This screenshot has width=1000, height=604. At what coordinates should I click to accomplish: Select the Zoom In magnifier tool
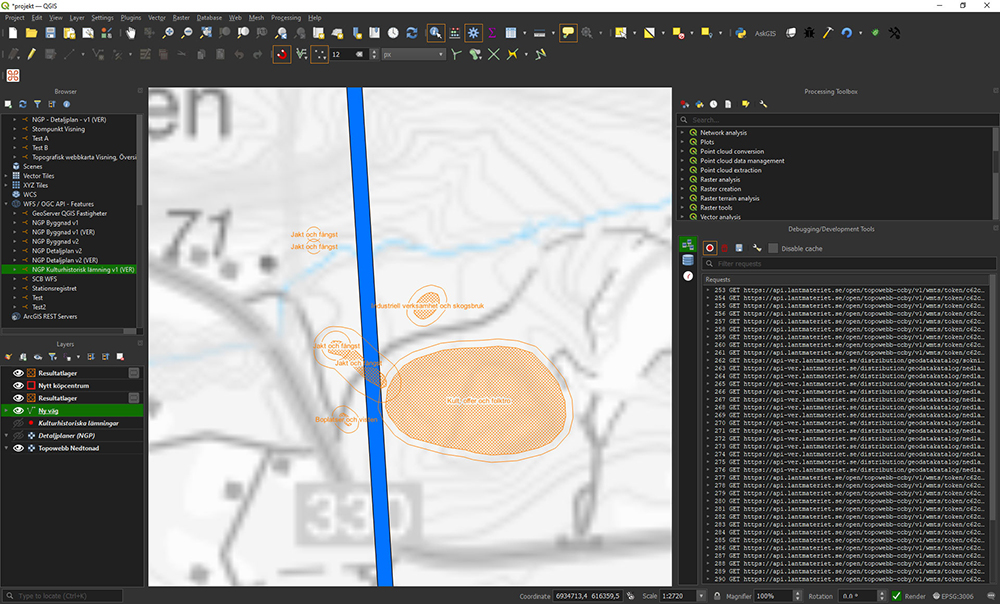[x=168, y=33]
